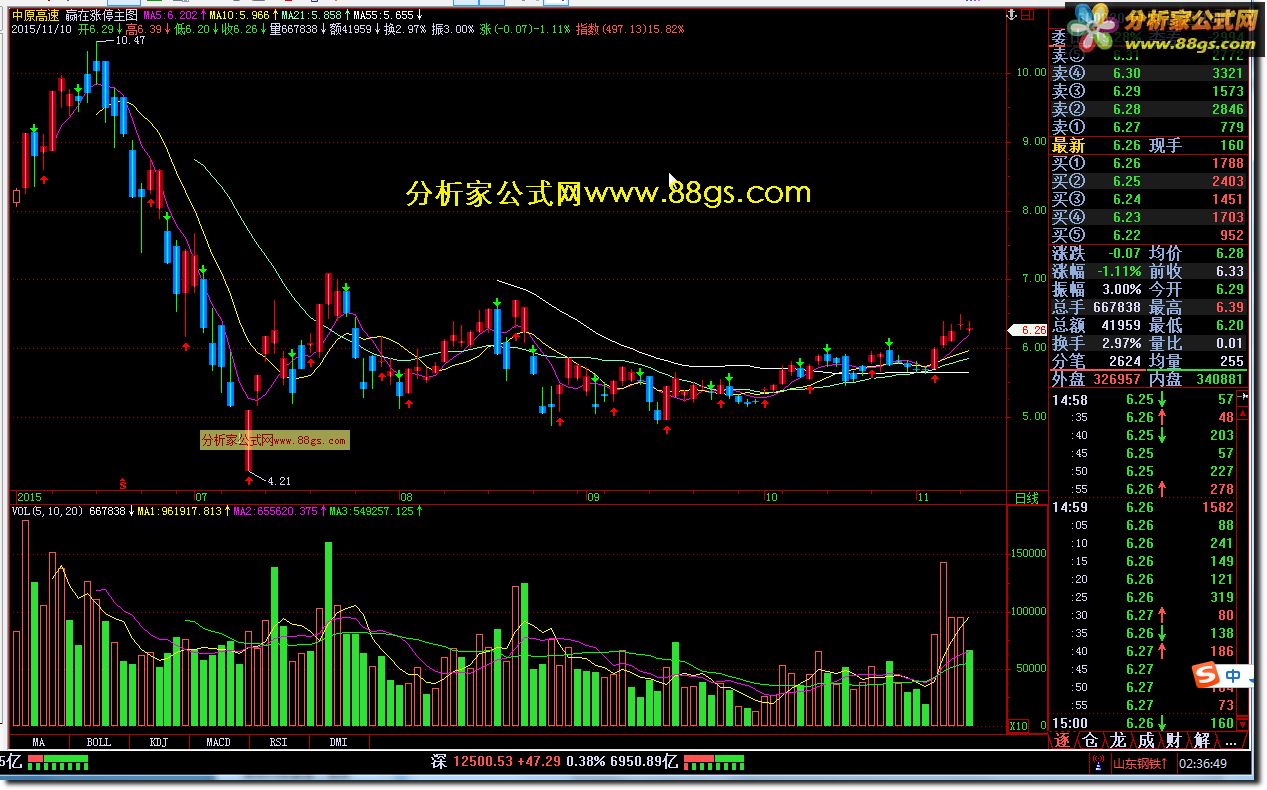The image size is (1267, 790).
Task: Click the red S marker below the chart
Action: point(122,483)
